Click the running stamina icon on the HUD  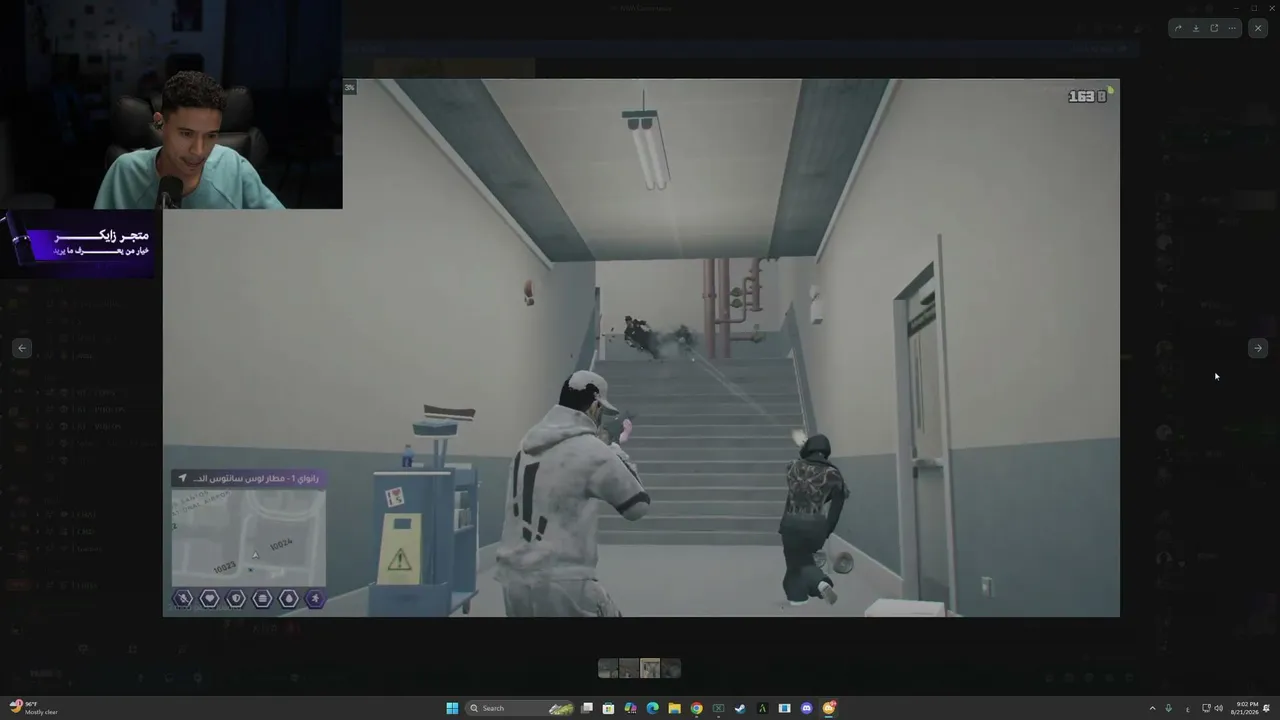coord(315,598)
